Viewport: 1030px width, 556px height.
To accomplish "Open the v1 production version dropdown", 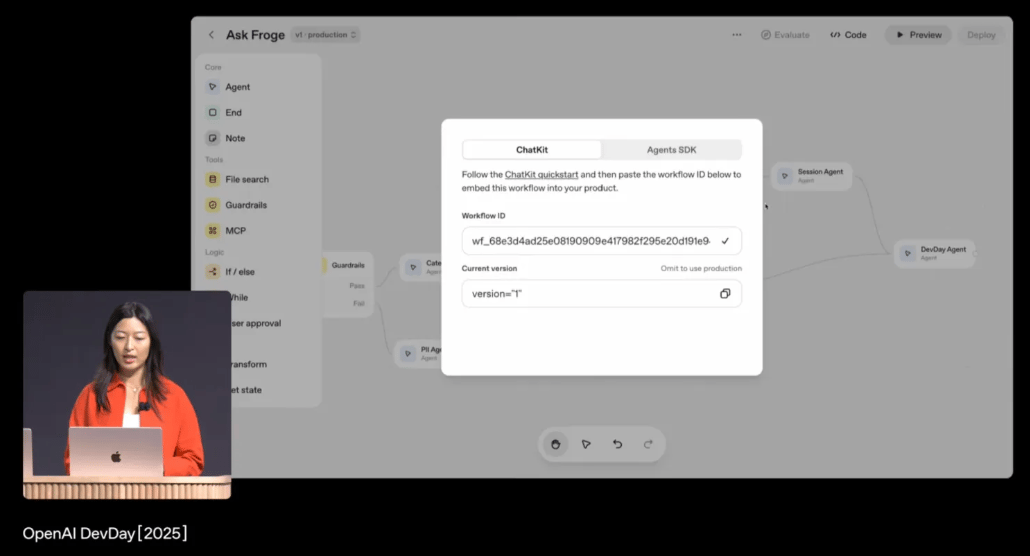I will [x=325, y=35].
